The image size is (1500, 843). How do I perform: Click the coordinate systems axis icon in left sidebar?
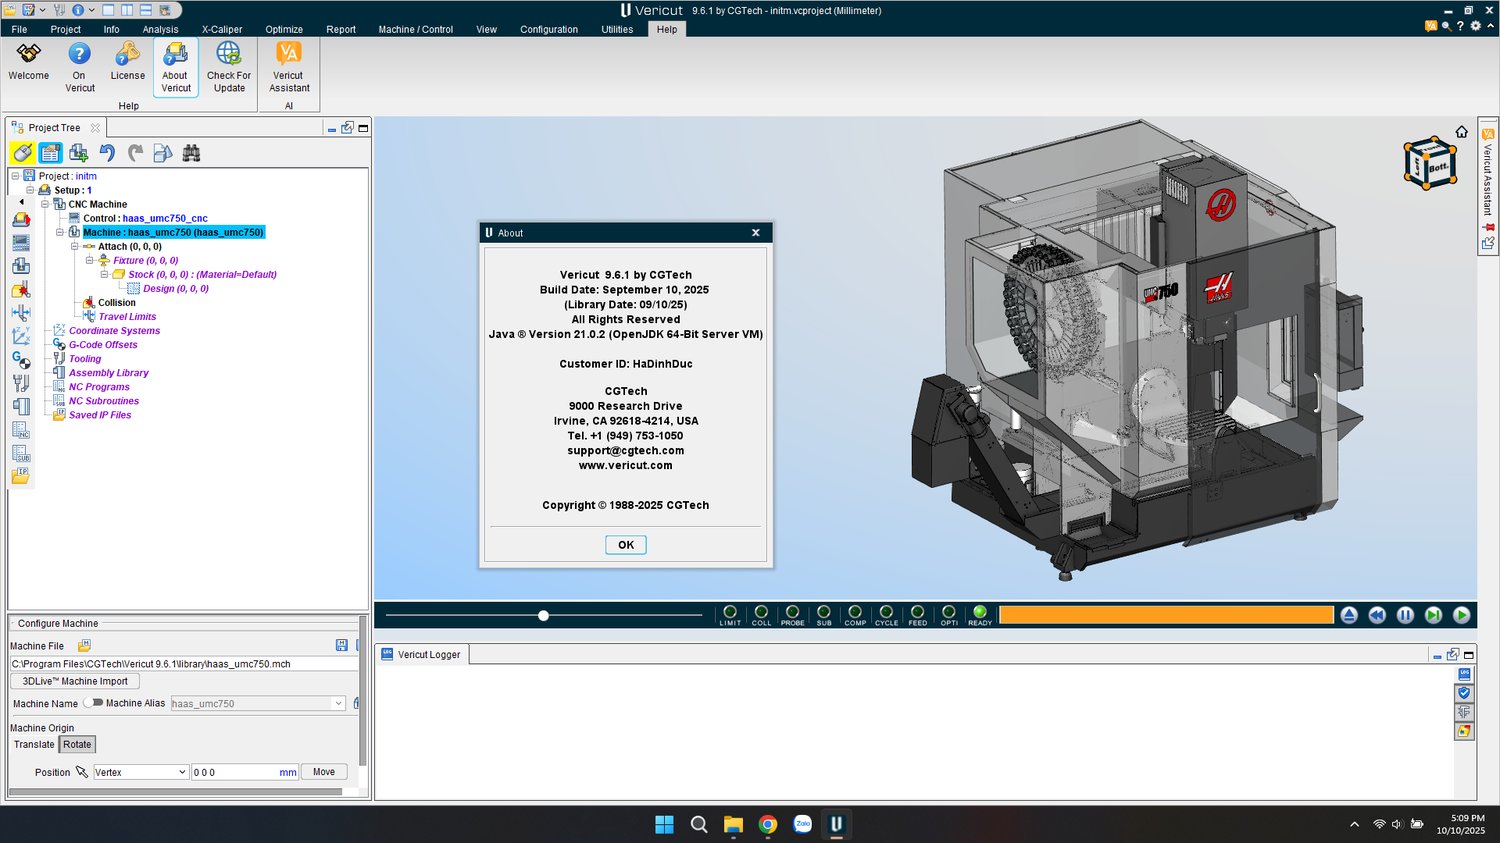[x=21, y=336]
